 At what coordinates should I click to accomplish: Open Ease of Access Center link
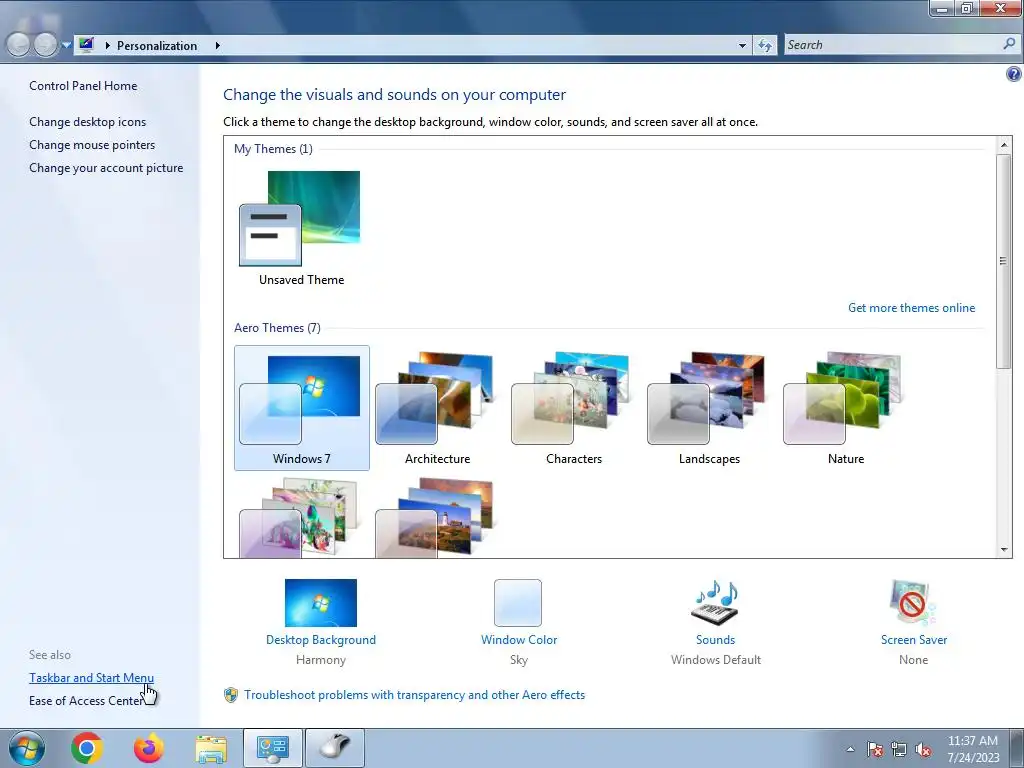pyautogui.click(x=86, y=701)
